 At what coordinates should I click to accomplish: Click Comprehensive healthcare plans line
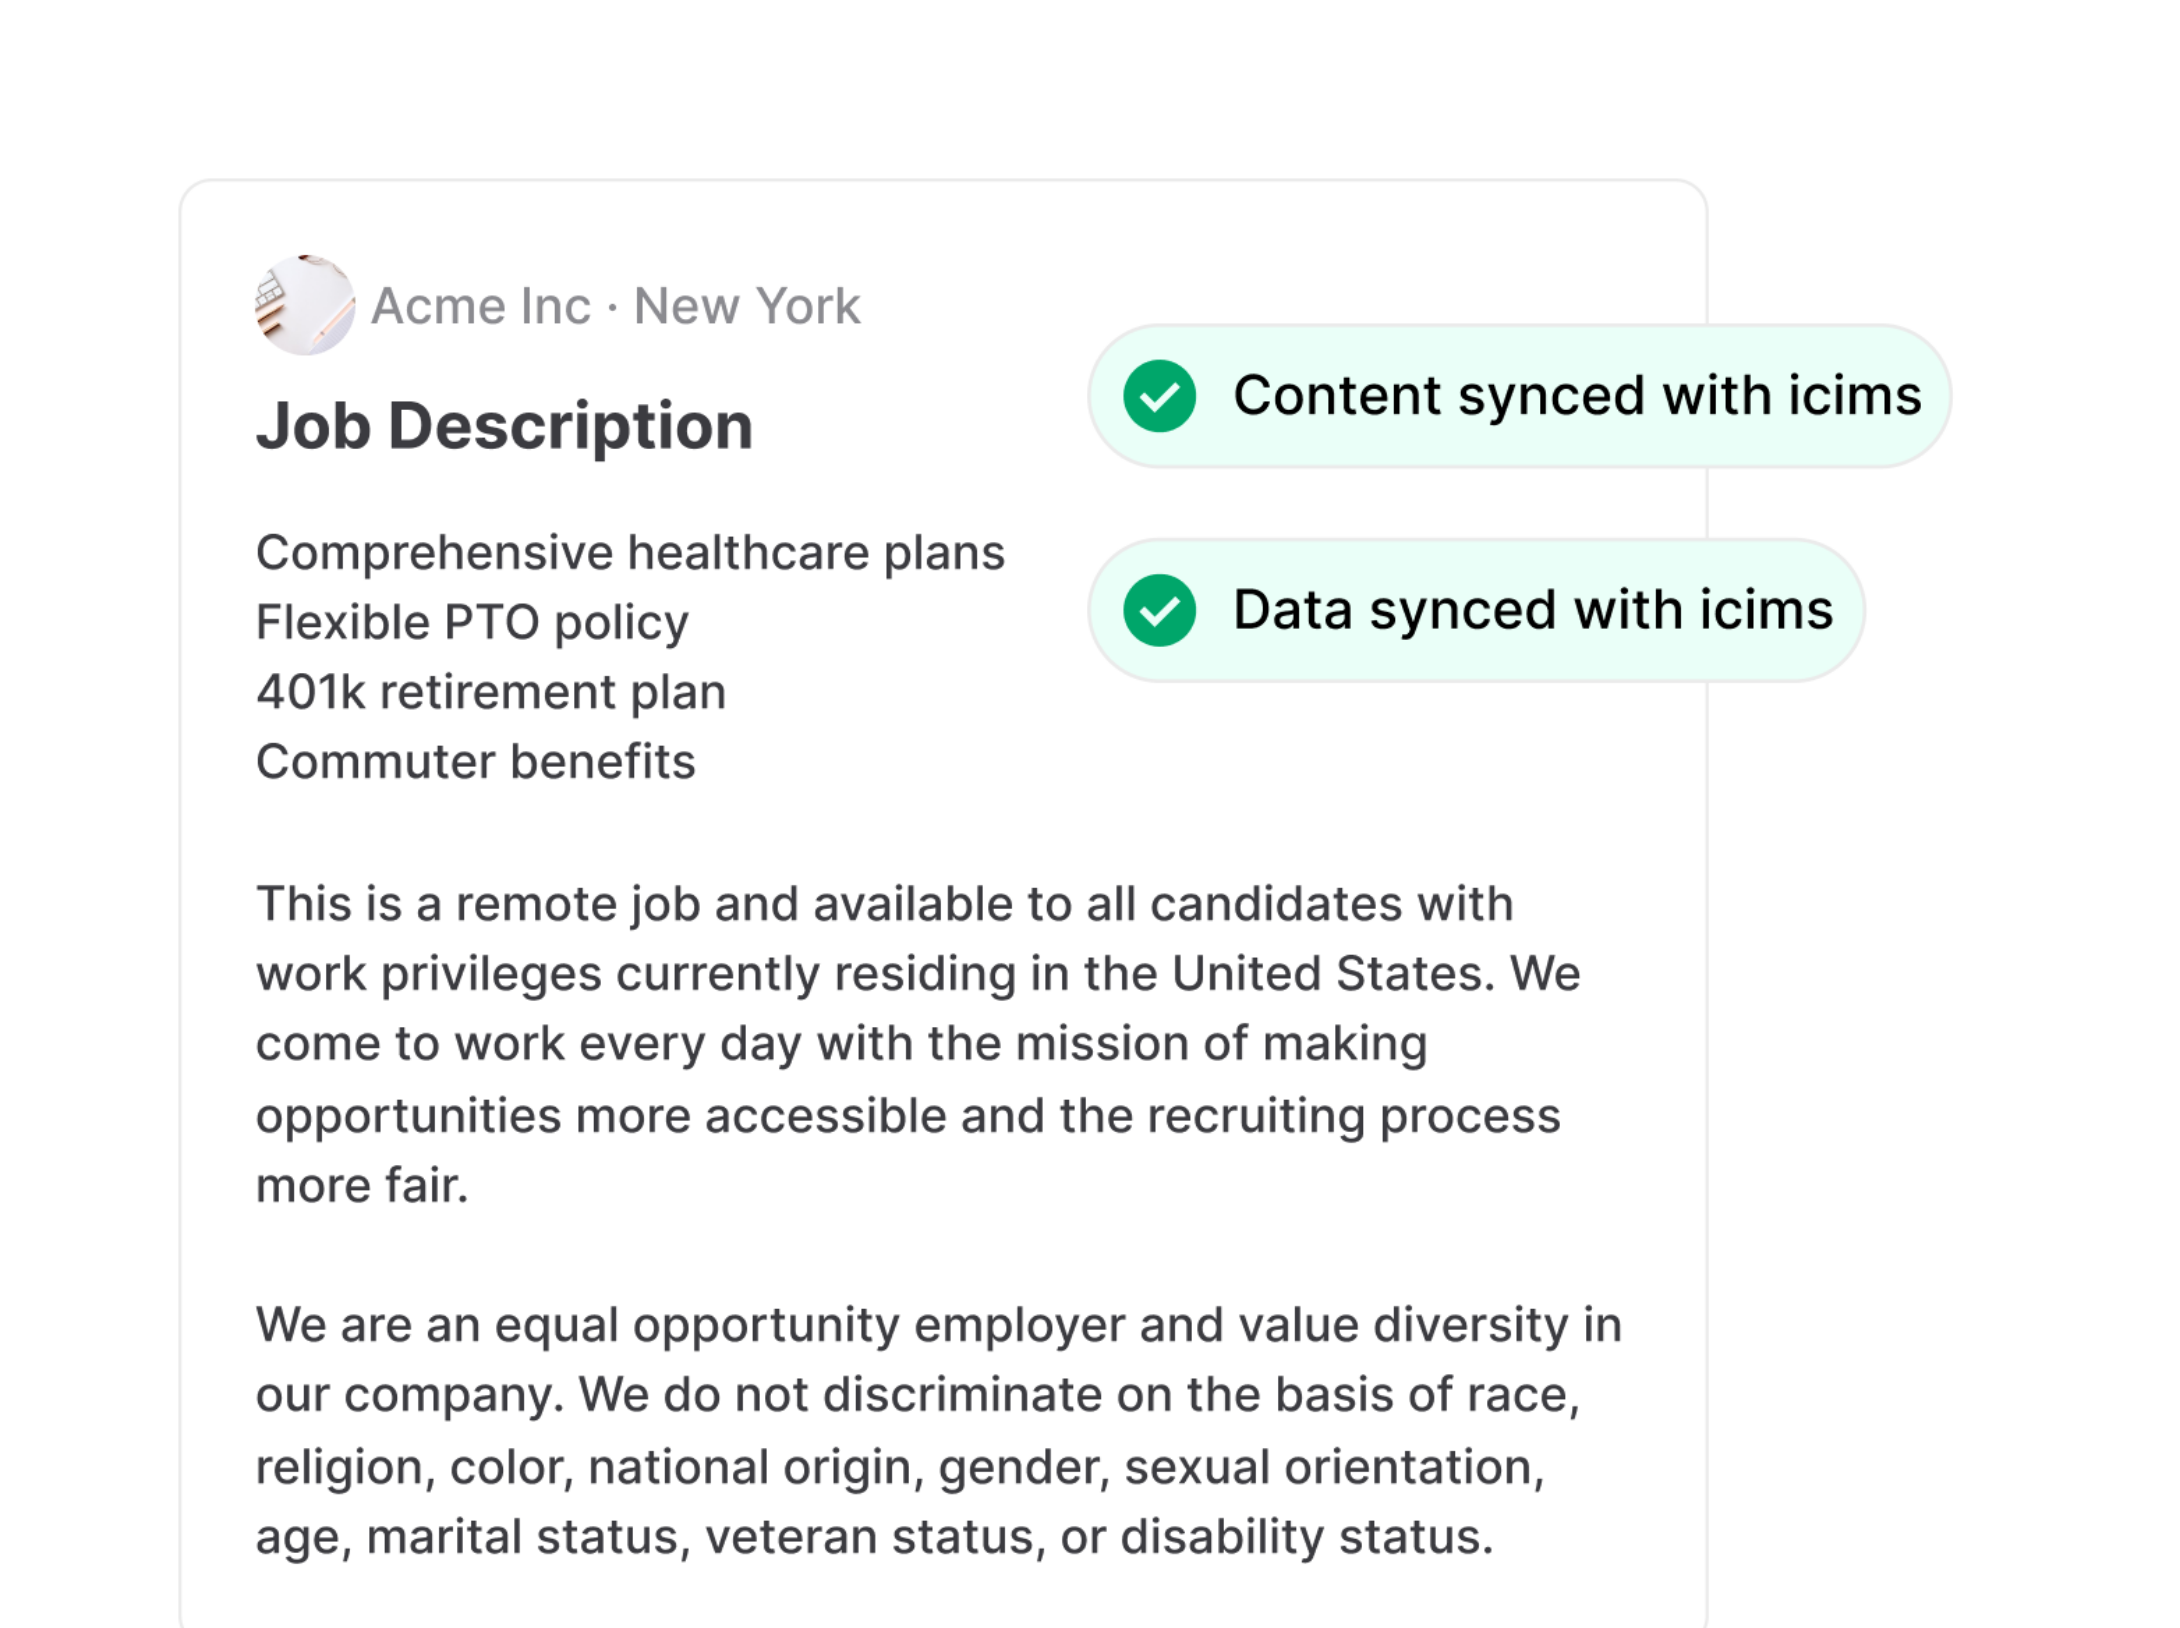(630, 553)
